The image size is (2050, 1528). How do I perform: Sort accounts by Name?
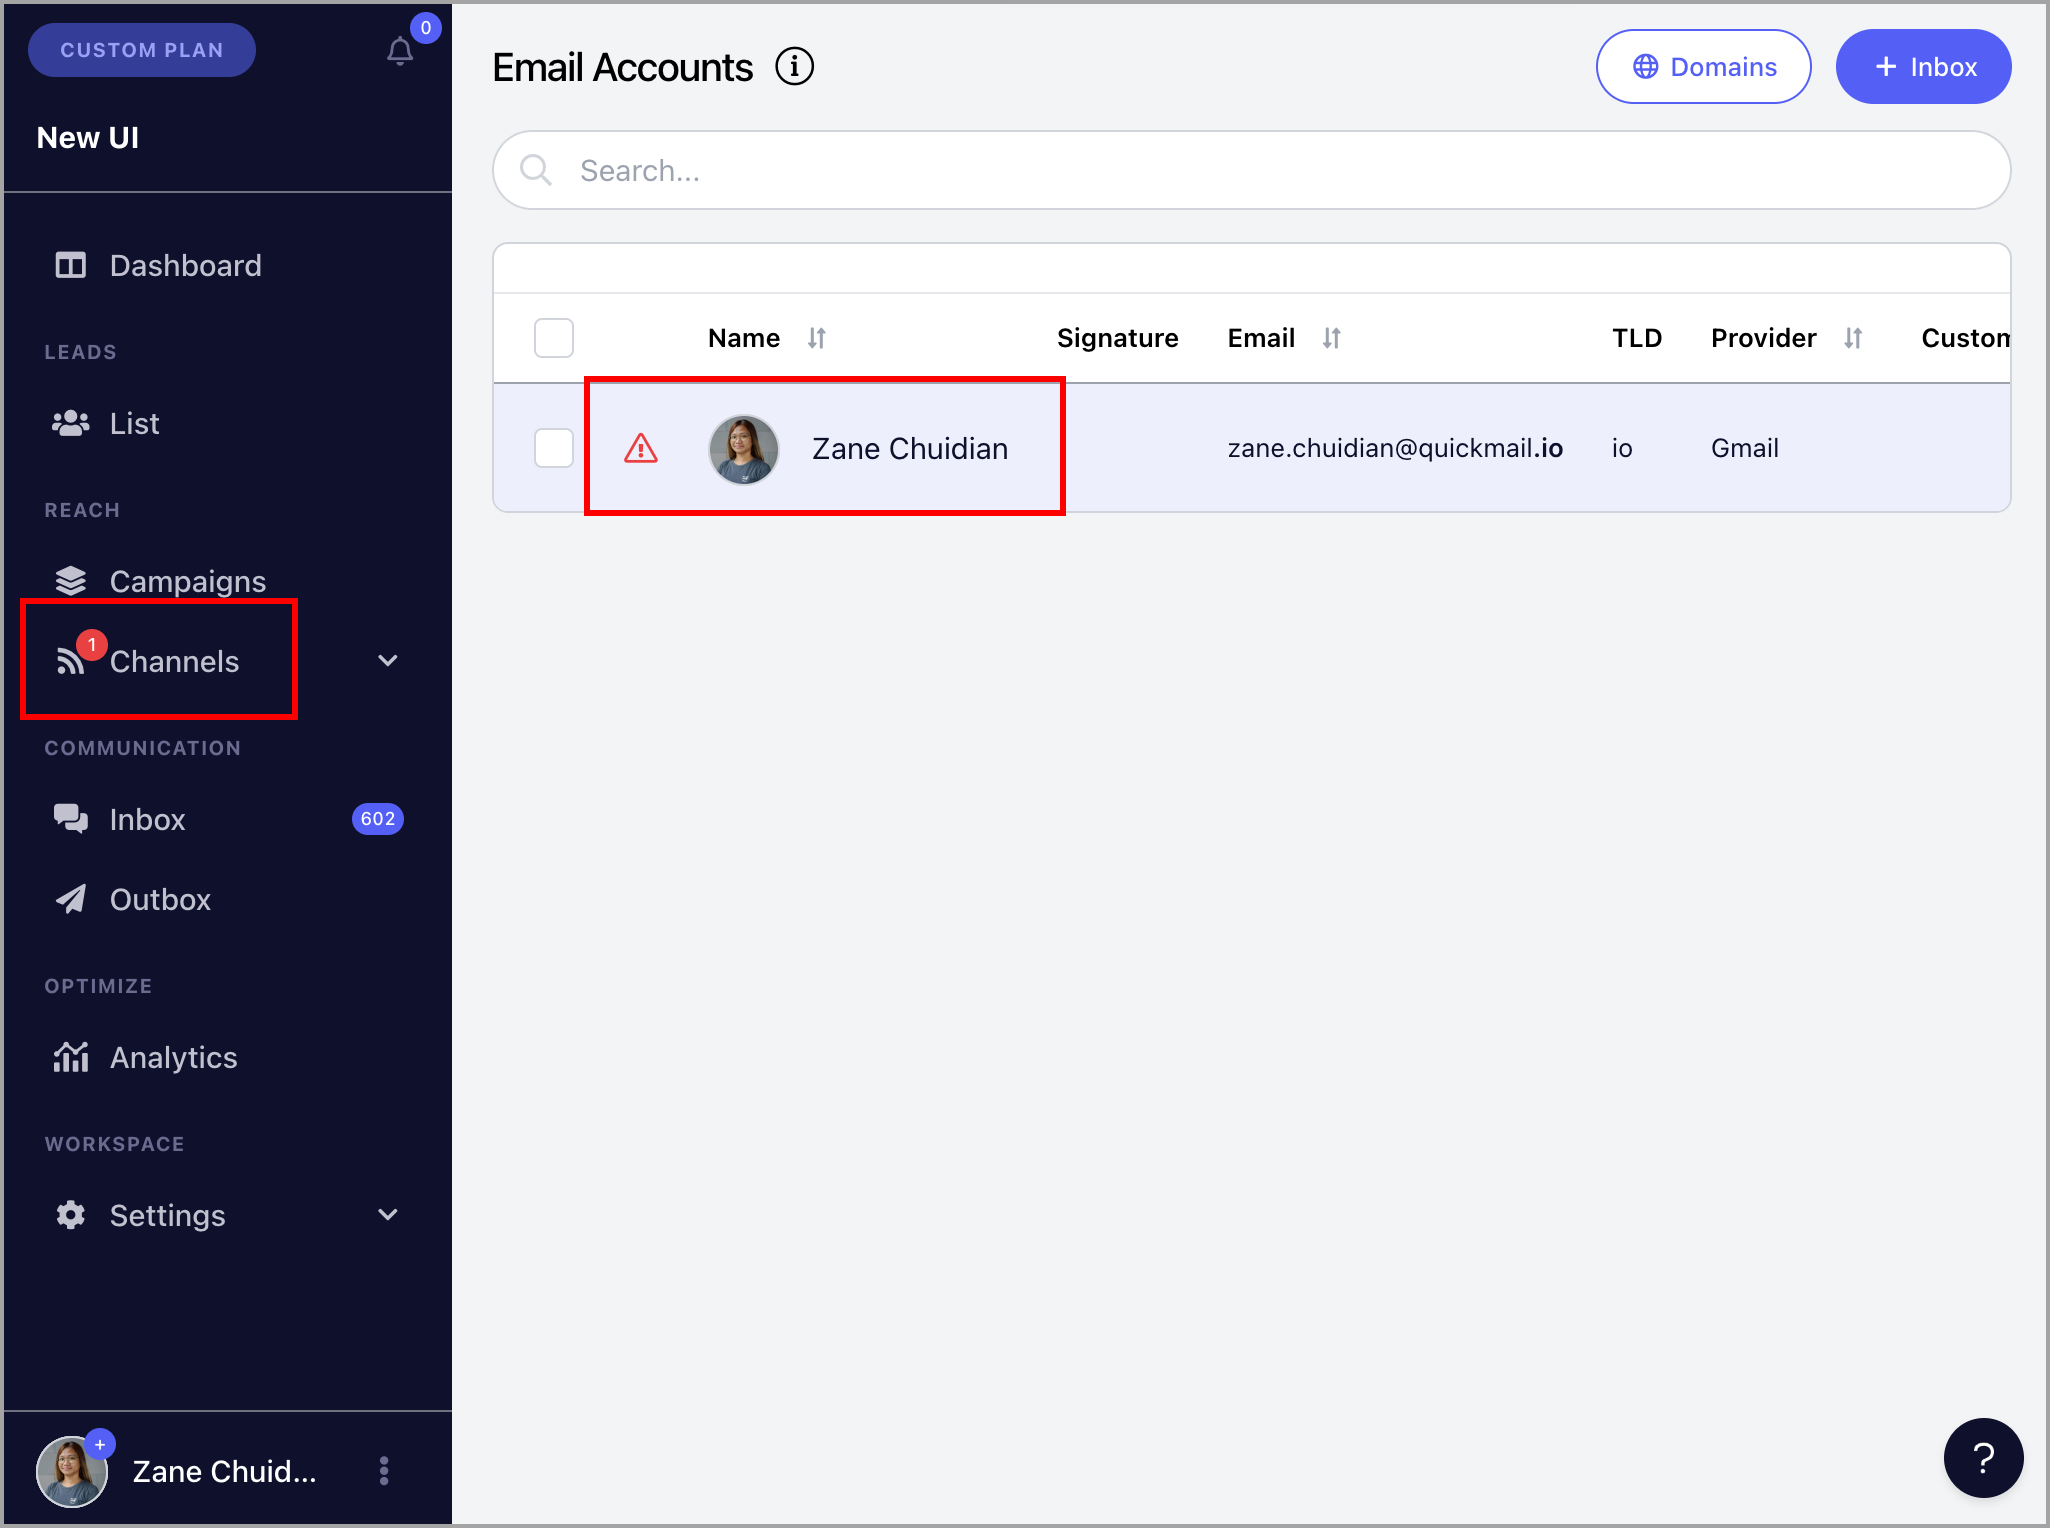817,338
